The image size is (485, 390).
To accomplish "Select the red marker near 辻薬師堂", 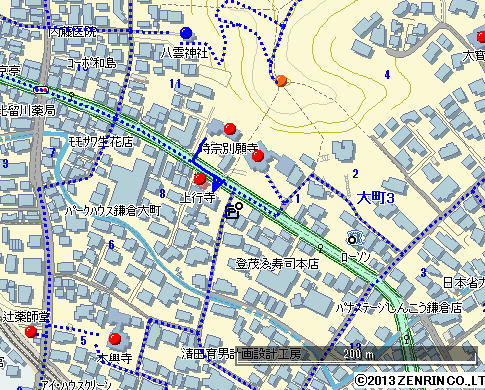I will click(31, 332).
